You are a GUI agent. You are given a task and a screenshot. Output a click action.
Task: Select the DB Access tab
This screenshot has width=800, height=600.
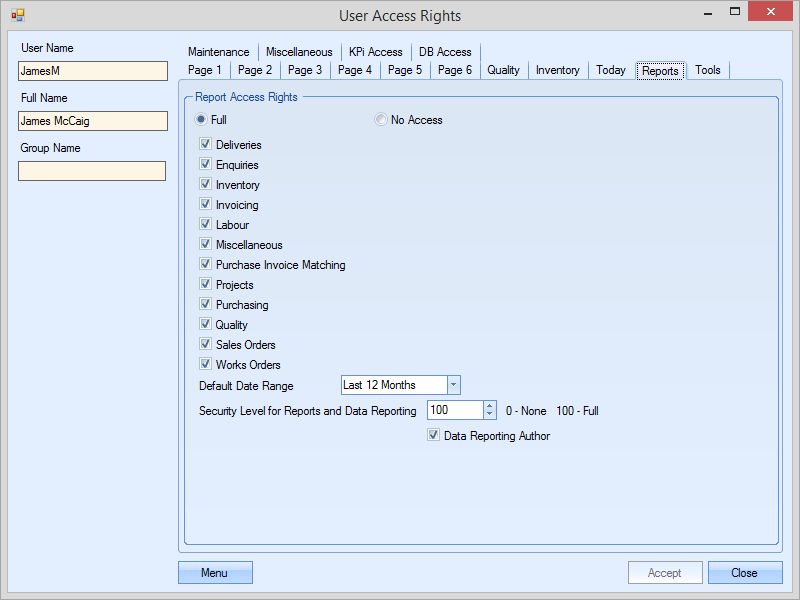[x=445, y=52]
